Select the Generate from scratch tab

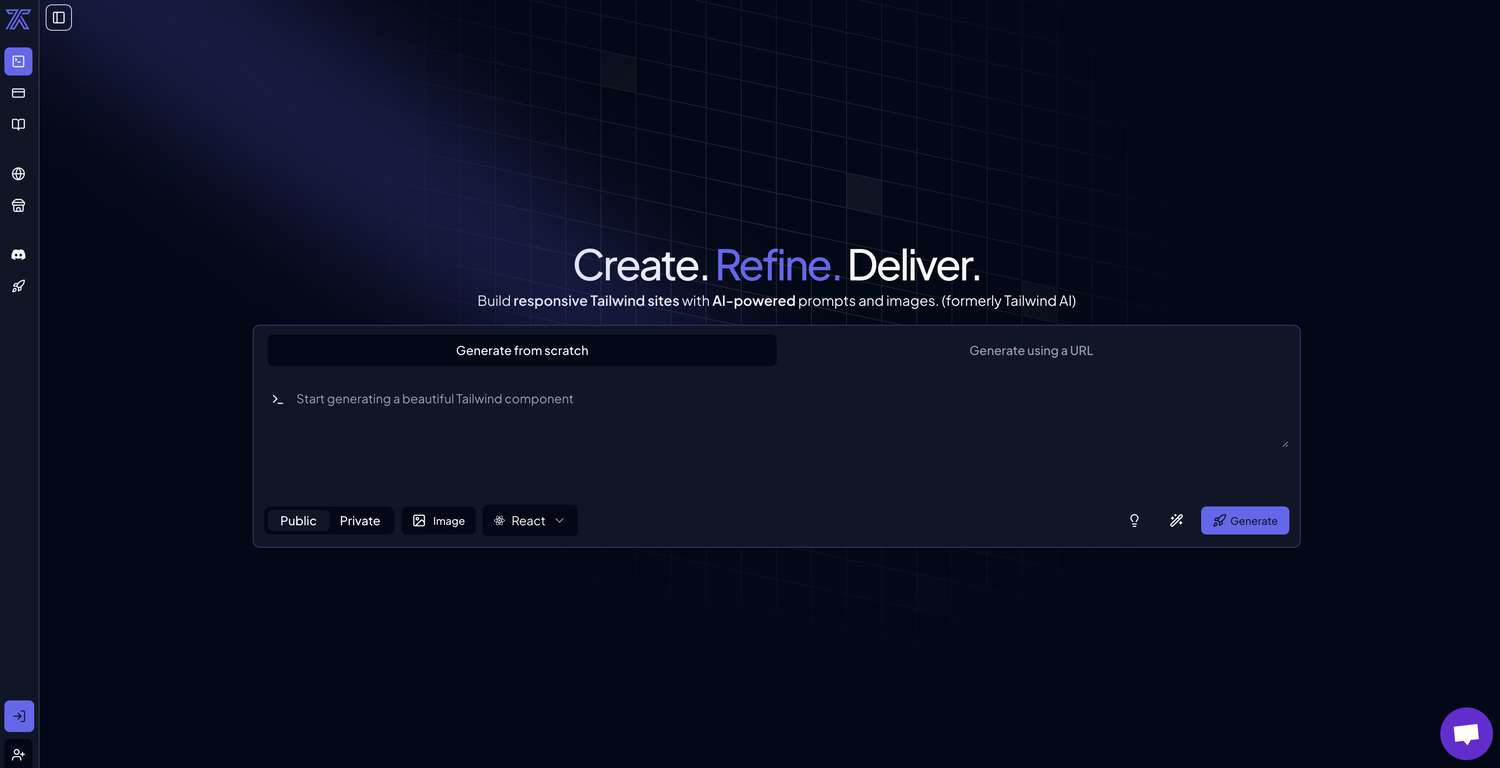coord(521,350)
